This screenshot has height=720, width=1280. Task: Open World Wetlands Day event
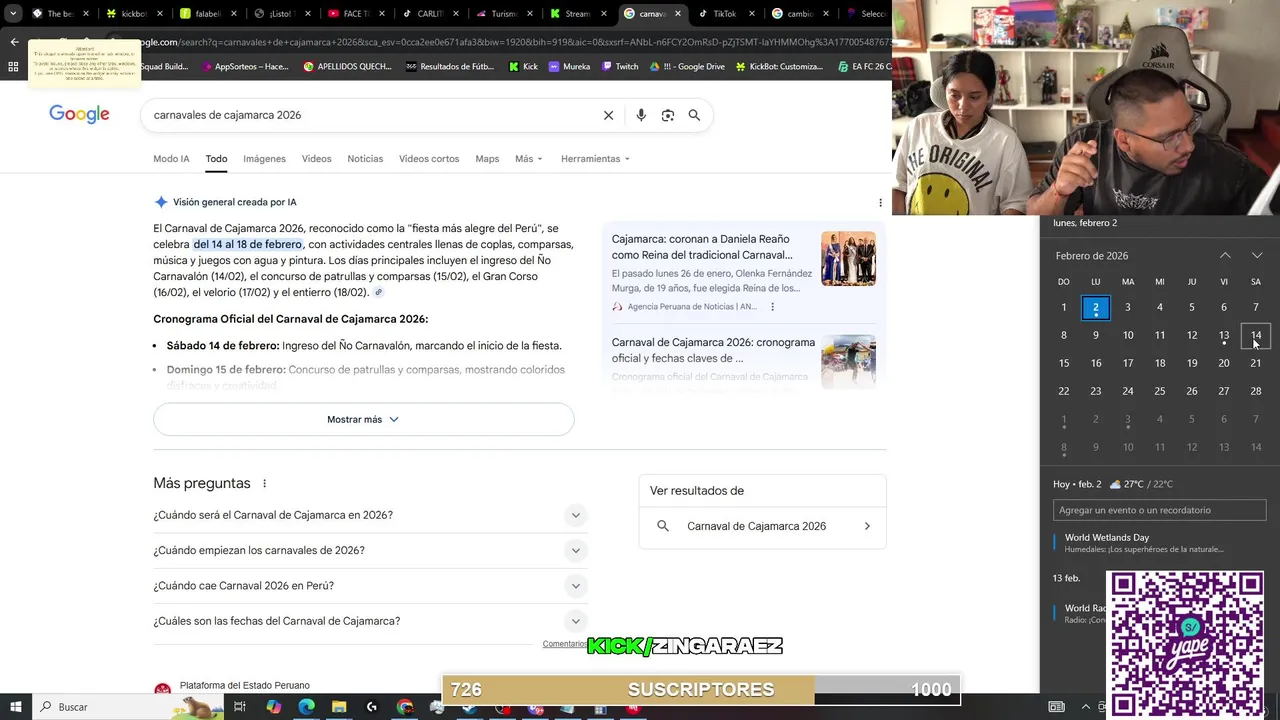[x=1158, y=543]
